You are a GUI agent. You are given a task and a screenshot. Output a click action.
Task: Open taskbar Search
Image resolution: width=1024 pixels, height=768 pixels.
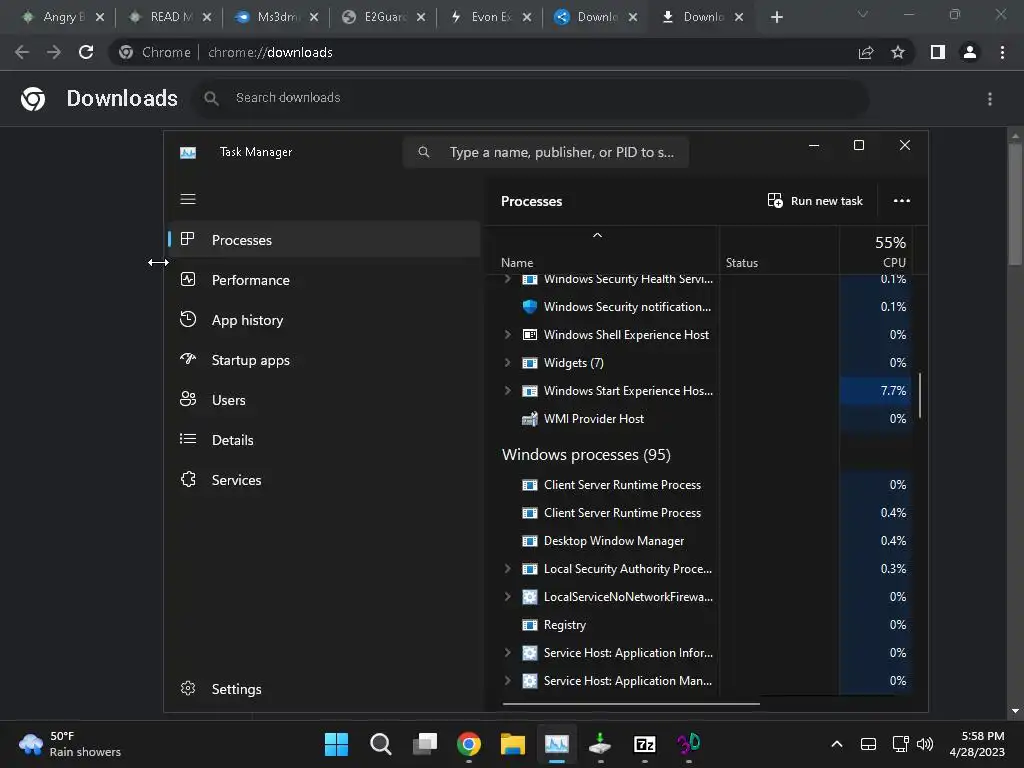[381, 744]
